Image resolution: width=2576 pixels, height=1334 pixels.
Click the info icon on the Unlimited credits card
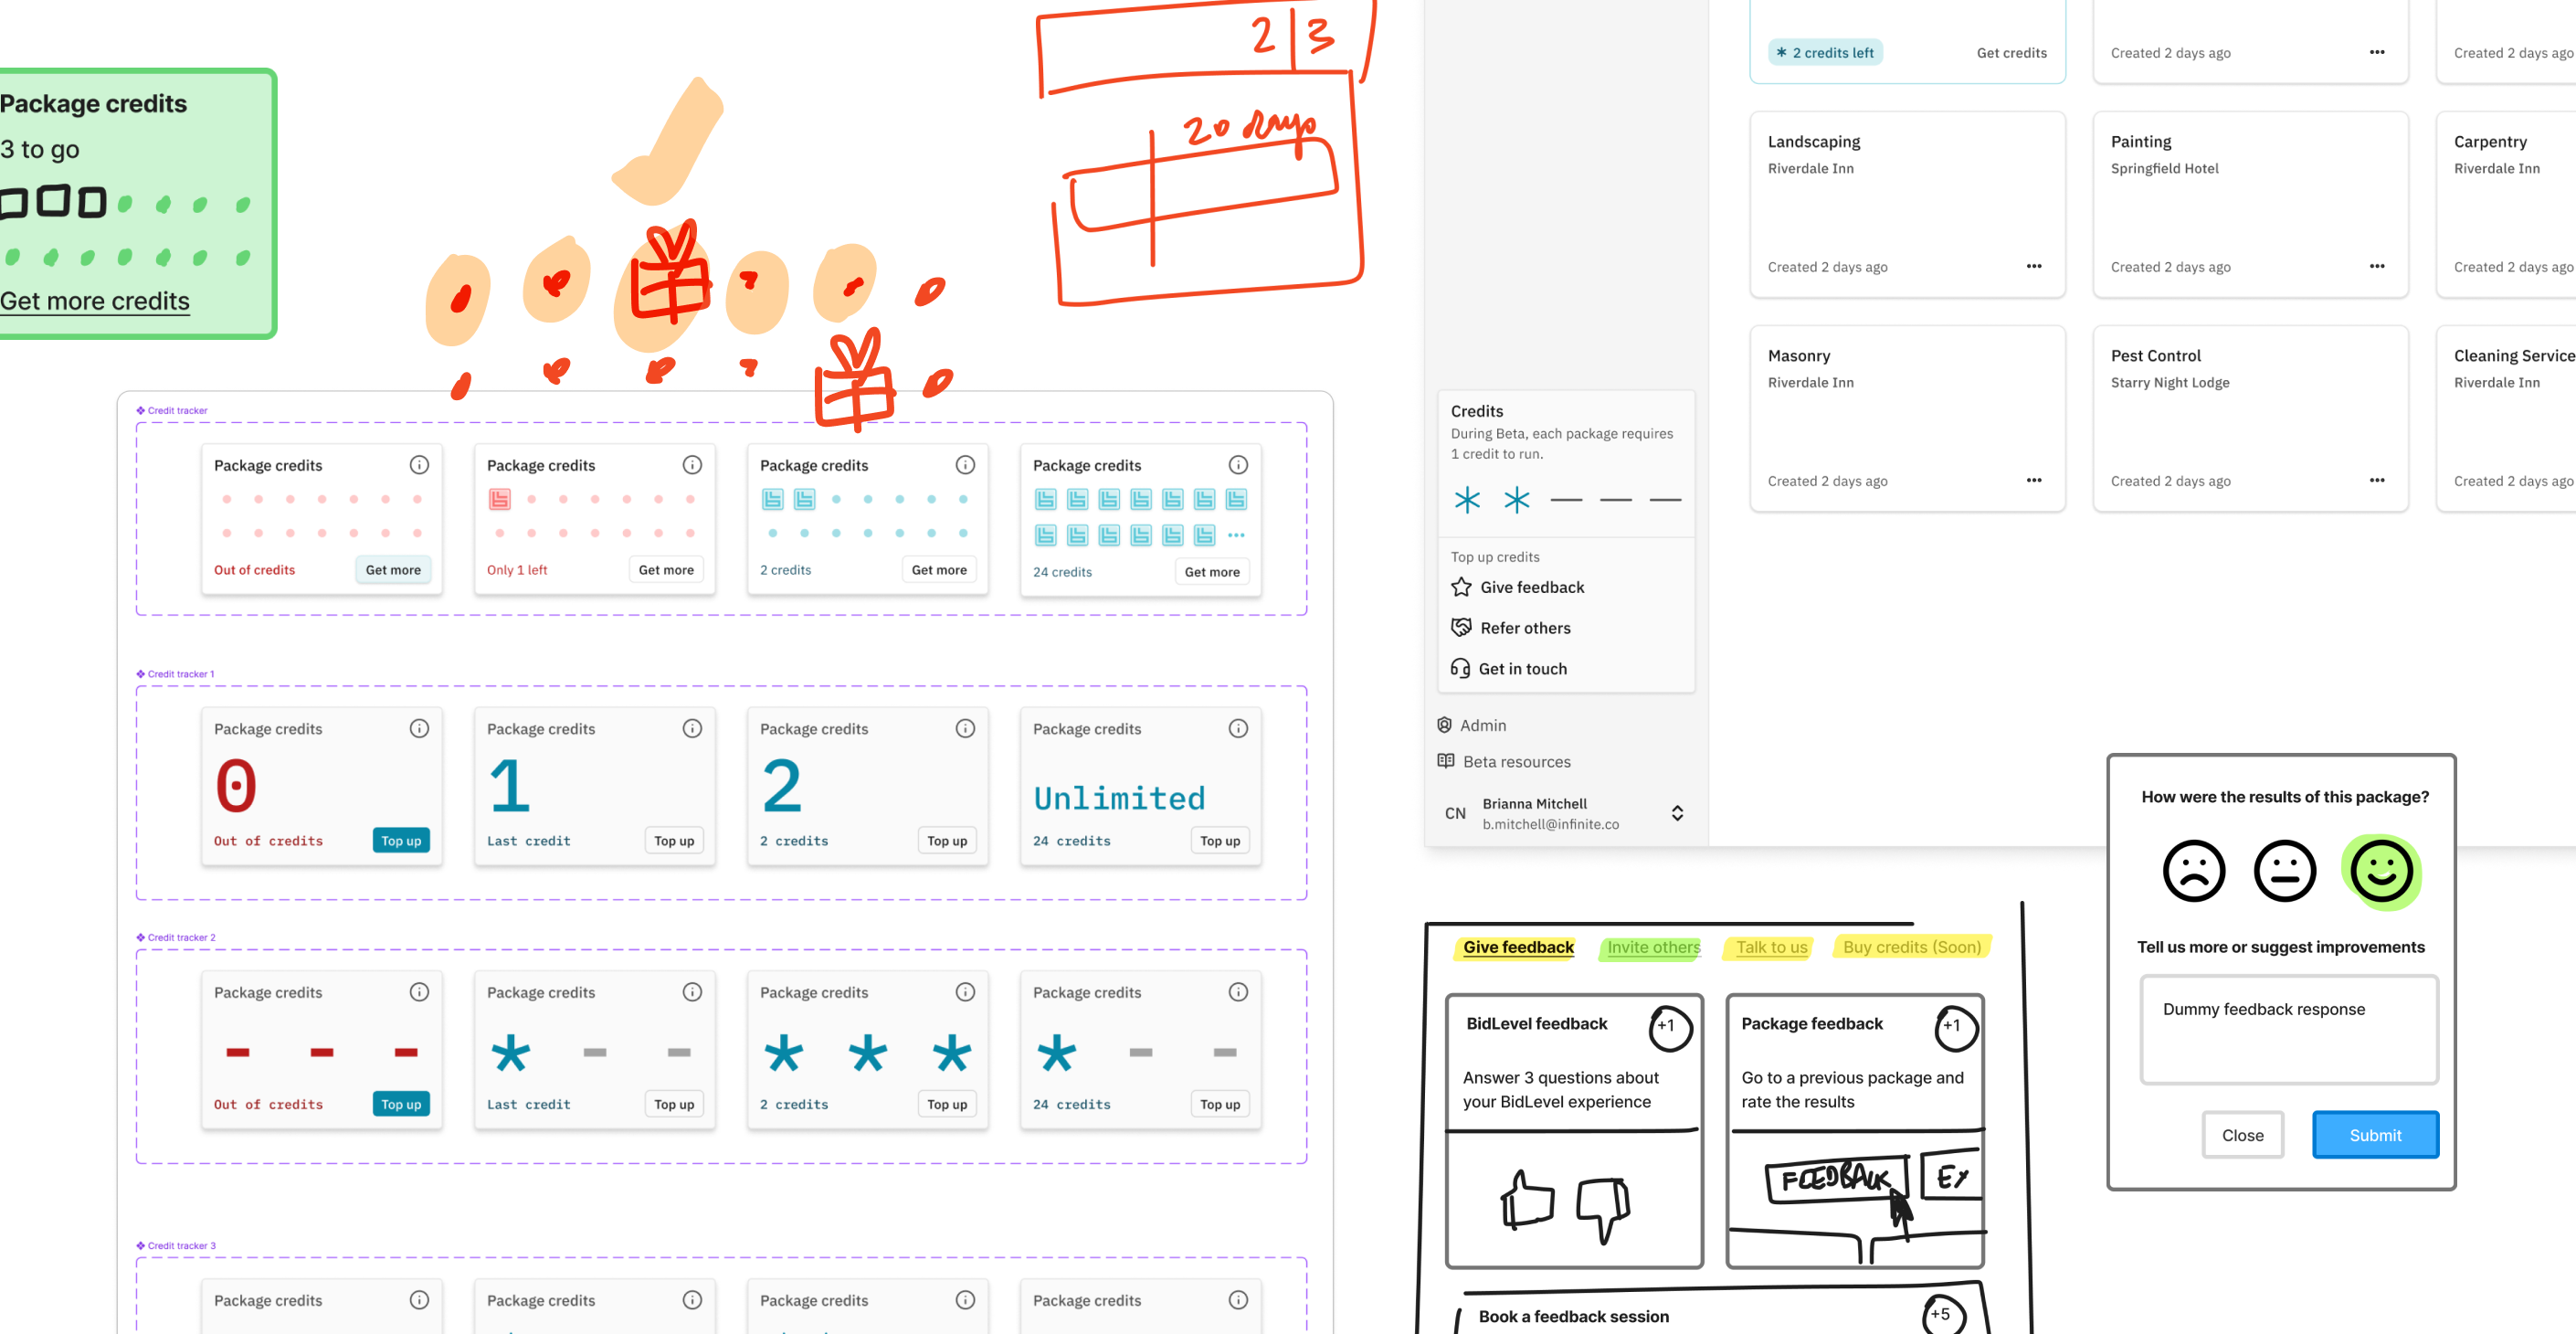click(x=1238, y=728)
